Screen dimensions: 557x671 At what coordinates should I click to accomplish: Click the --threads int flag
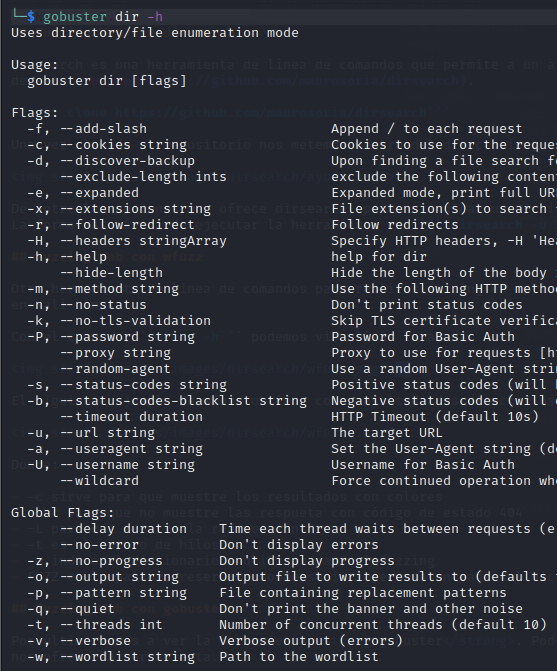point(112,625)
